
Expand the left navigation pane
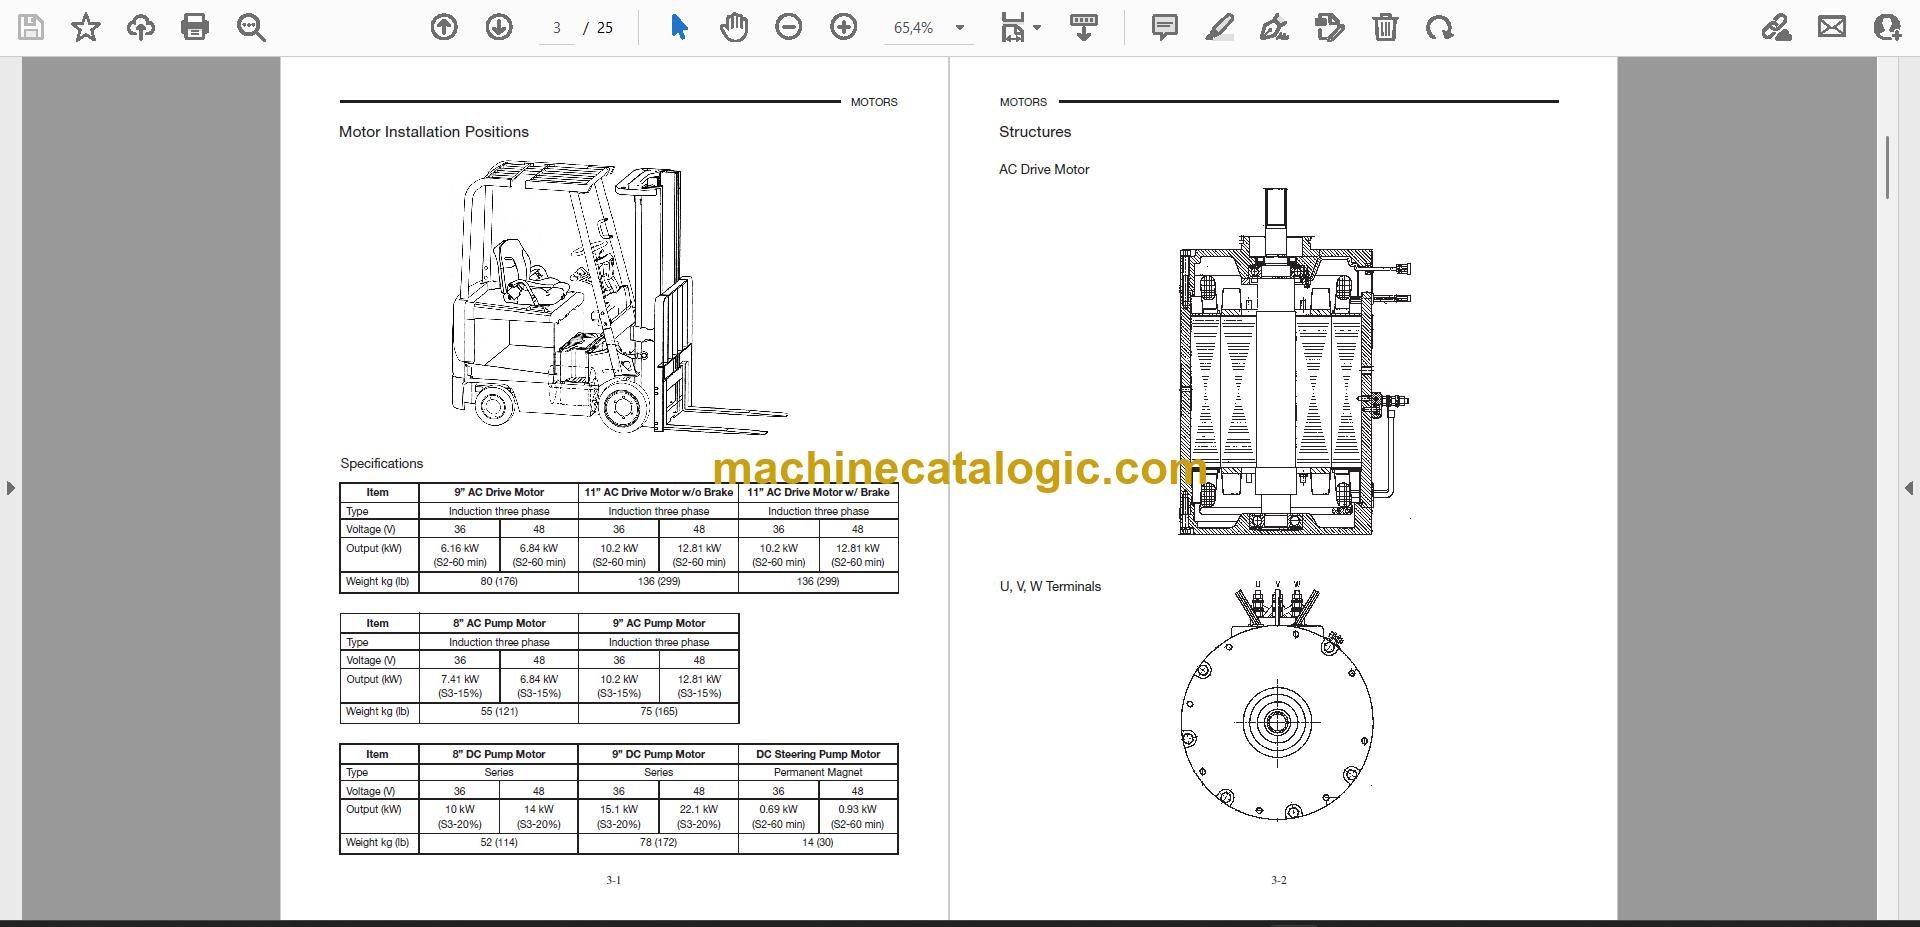coord(10,488)
